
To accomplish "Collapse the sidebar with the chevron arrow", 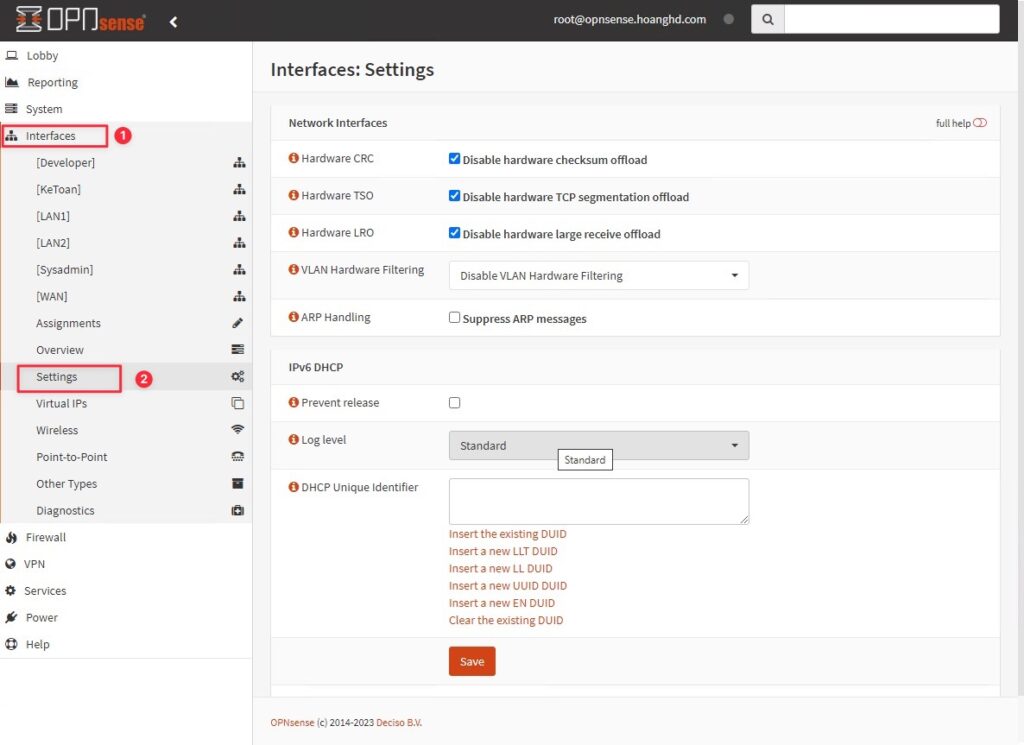I will (173, 22).
